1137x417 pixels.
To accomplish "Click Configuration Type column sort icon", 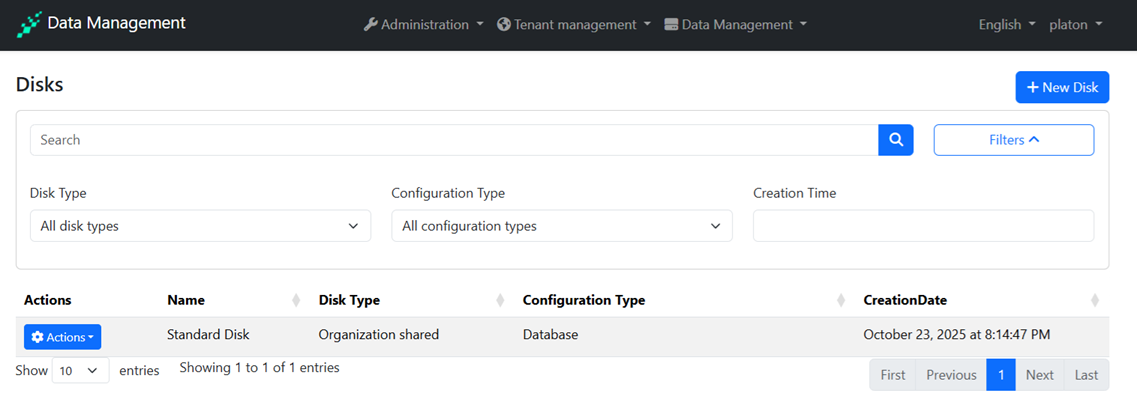I will 841,300.
